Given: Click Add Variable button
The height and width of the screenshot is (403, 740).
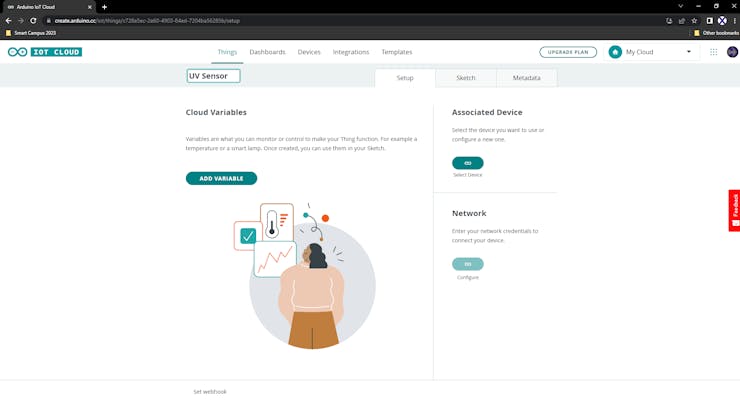Looking at the screenshot, I should (221, 178).
